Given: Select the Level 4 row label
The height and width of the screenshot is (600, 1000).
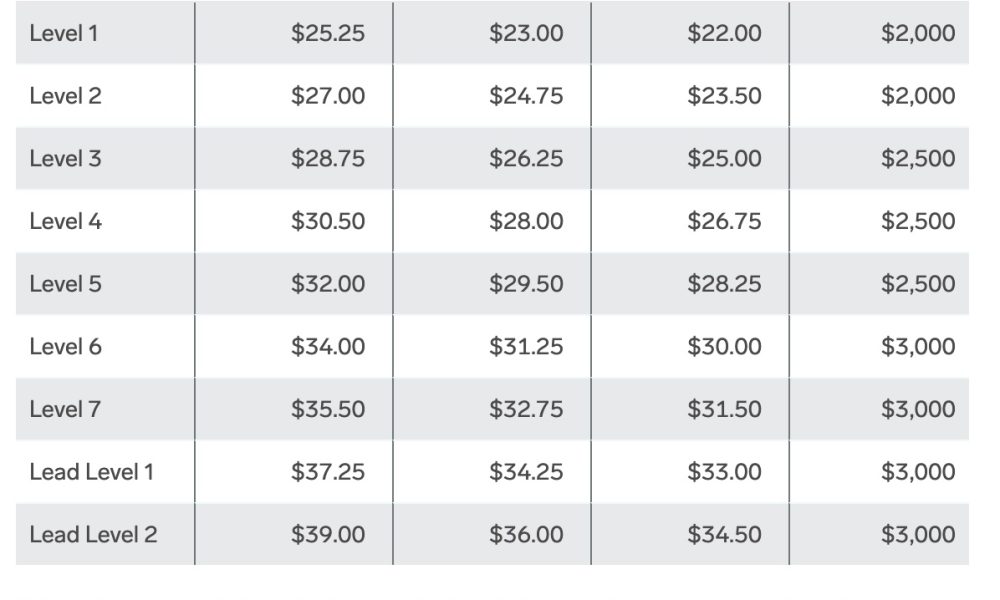Looking at the screenshot, I should (x=65, y=221).
